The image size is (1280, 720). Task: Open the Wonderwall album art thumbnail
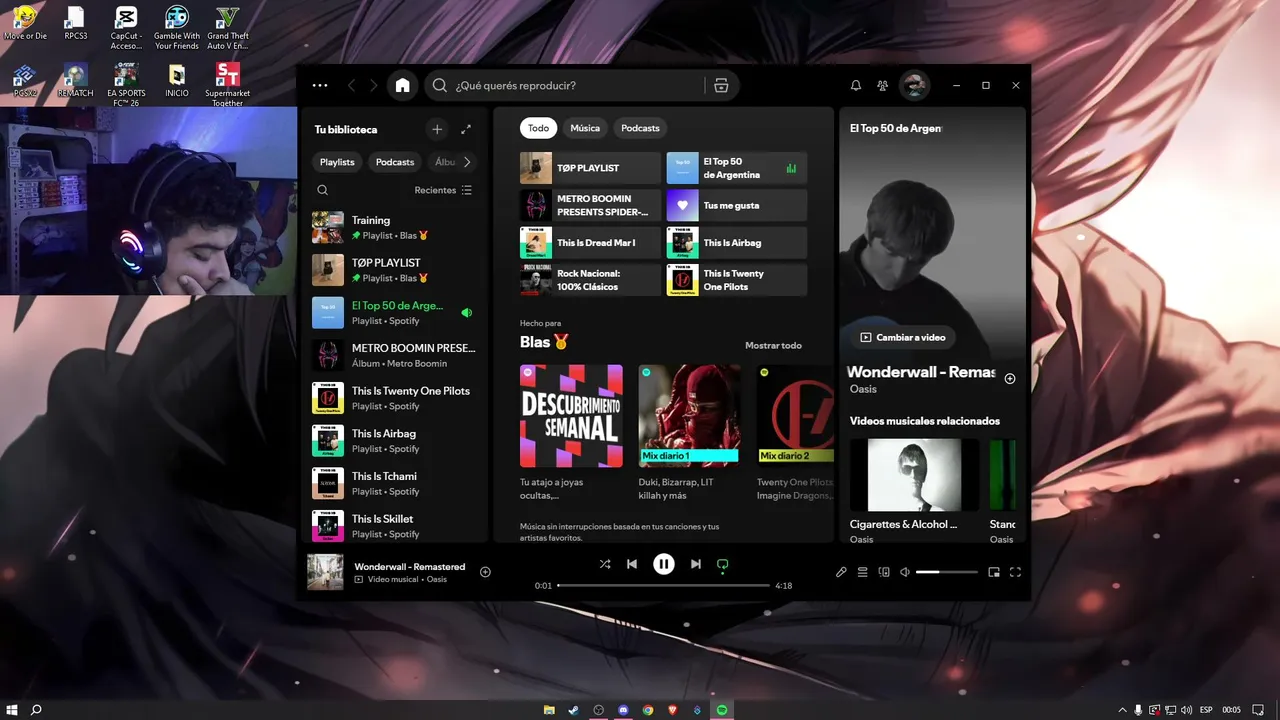(325, 572)
